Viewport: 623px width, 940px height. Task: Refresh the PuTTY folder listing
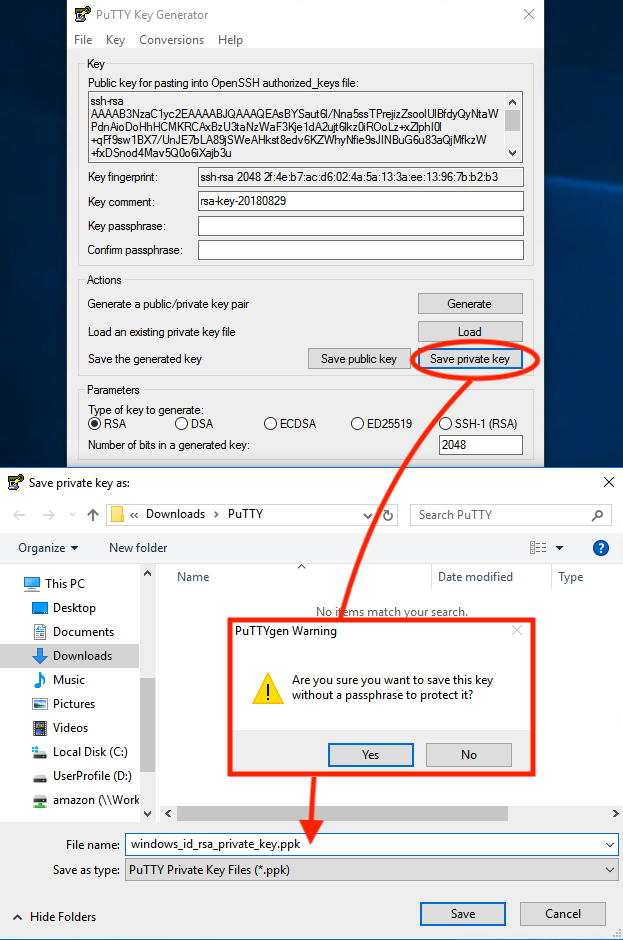[x=388, y=515]
